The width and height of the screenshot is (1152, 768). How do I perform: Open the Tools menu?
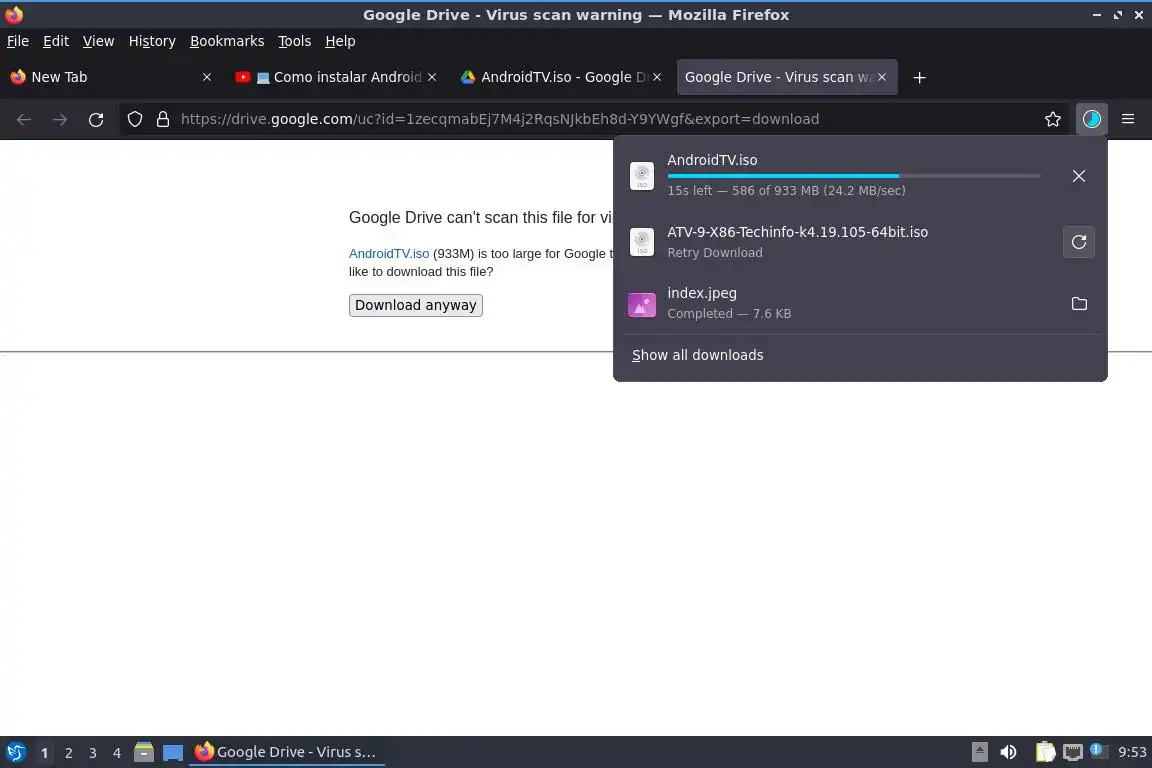pyautogui.click(x=295, y=41)
